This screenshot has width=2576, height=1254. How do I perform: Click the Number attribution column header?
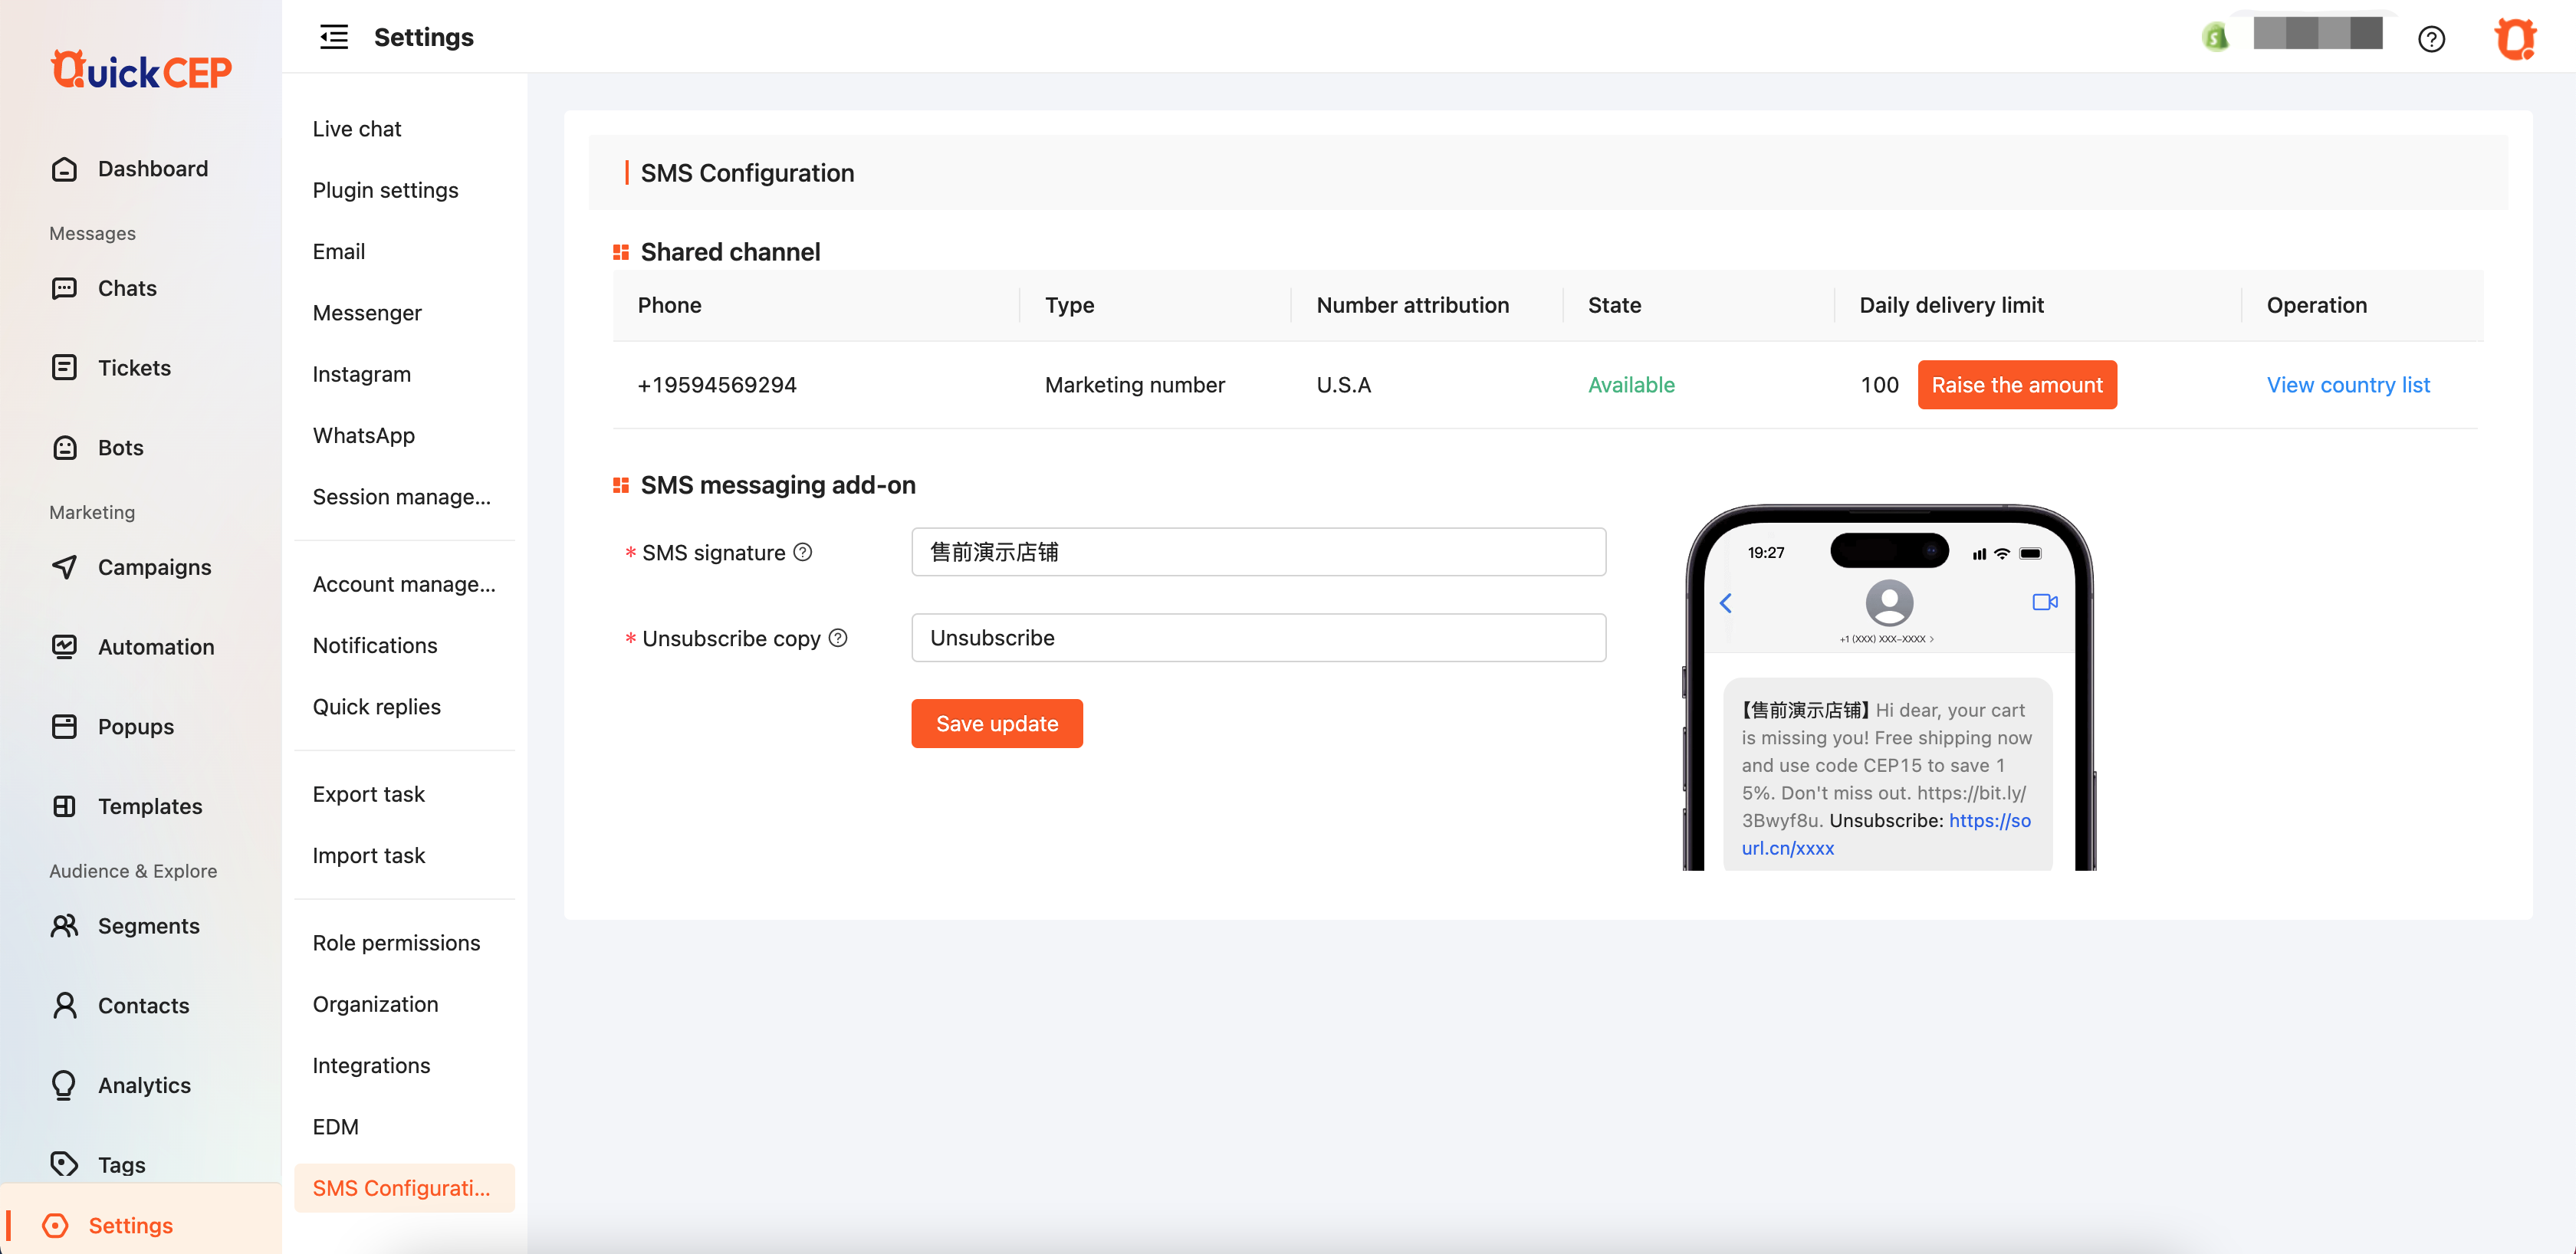[x=1412, y=305]
